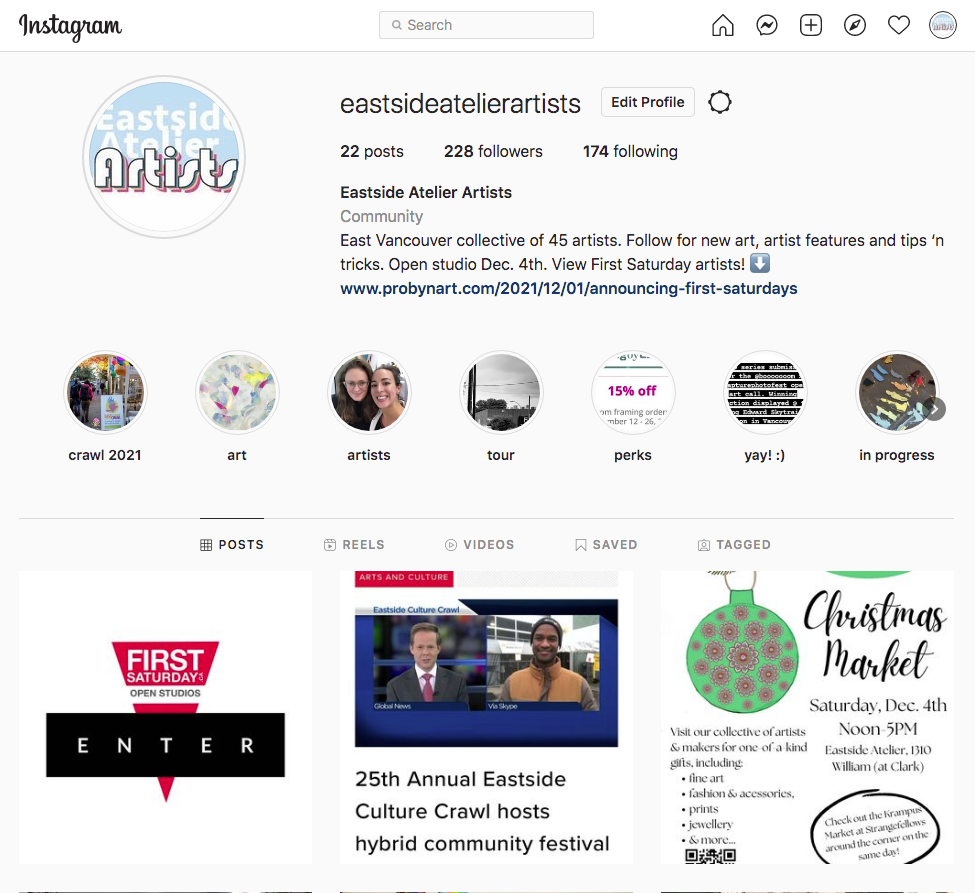This screenshot has height=893, width=975.
Task: Click into the Search field
Action: pos(486,25)
